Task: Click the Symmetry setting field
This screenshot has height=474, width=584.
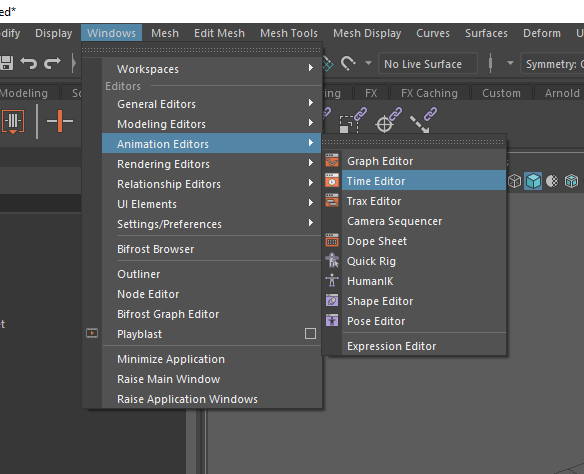Action: [x=552, y=64]
